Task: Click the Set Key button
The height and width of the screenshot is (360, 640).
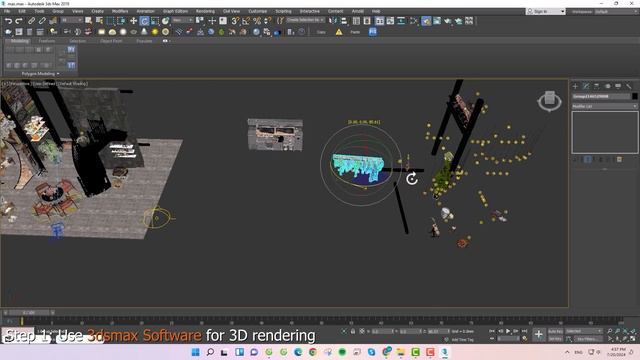Action: point(555,339)
